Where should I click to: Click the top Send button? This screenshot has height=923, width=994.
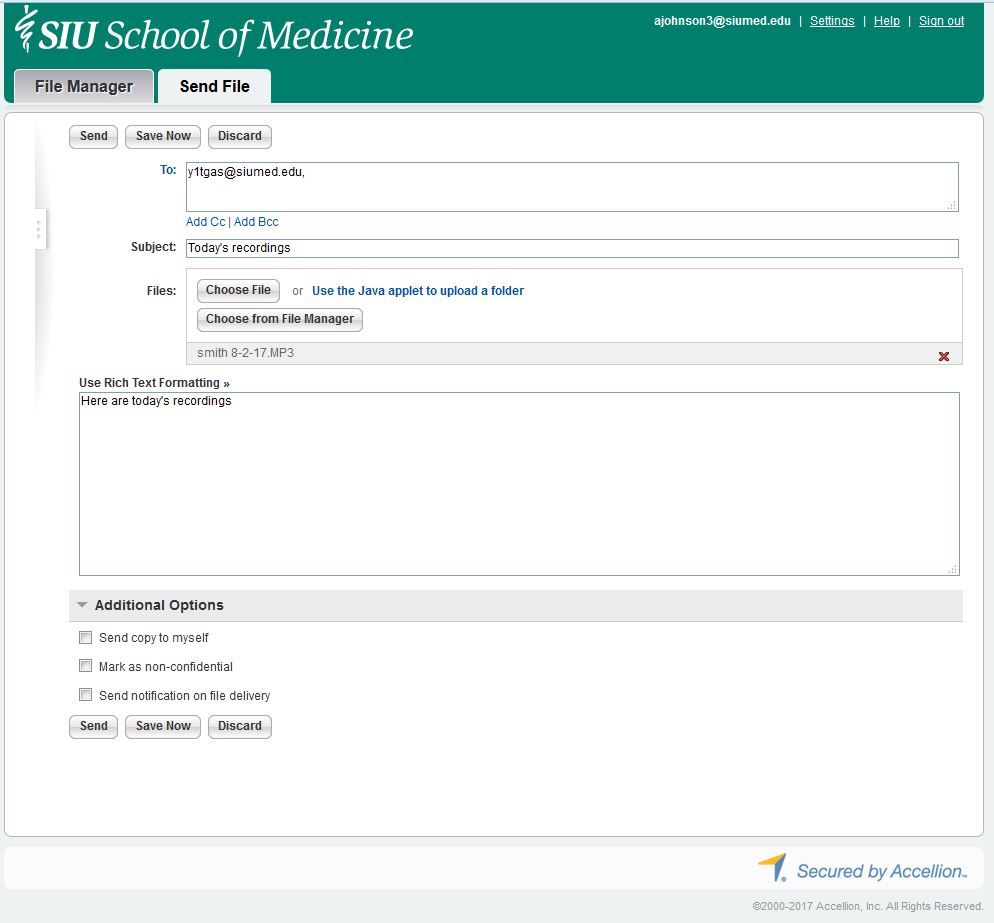93,136
